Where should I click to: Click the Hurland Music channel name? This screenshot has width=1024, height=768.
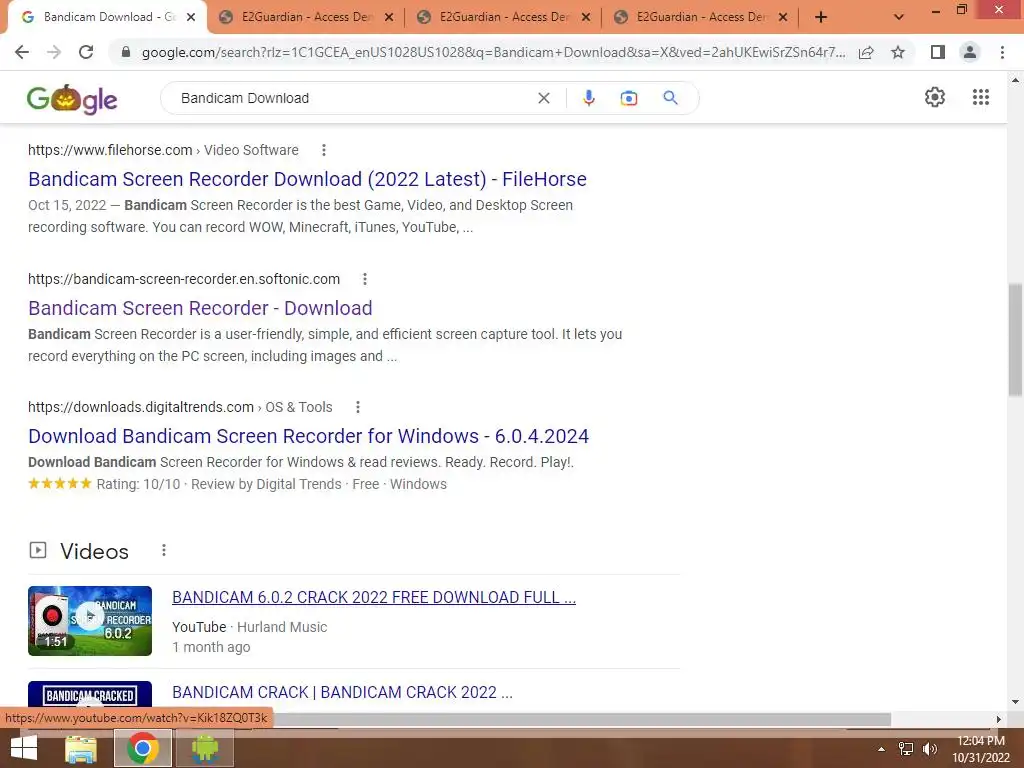(x=281, y=627)
